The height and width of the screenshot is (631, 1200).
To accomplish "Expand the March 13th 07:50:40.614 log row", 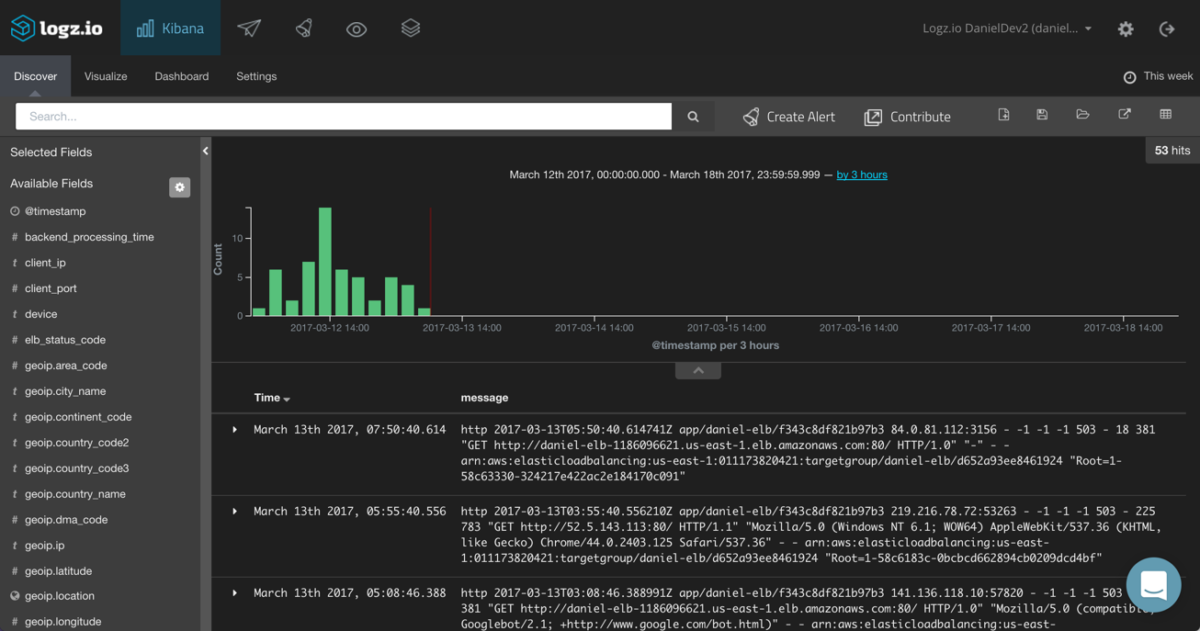I will point(235,429).
